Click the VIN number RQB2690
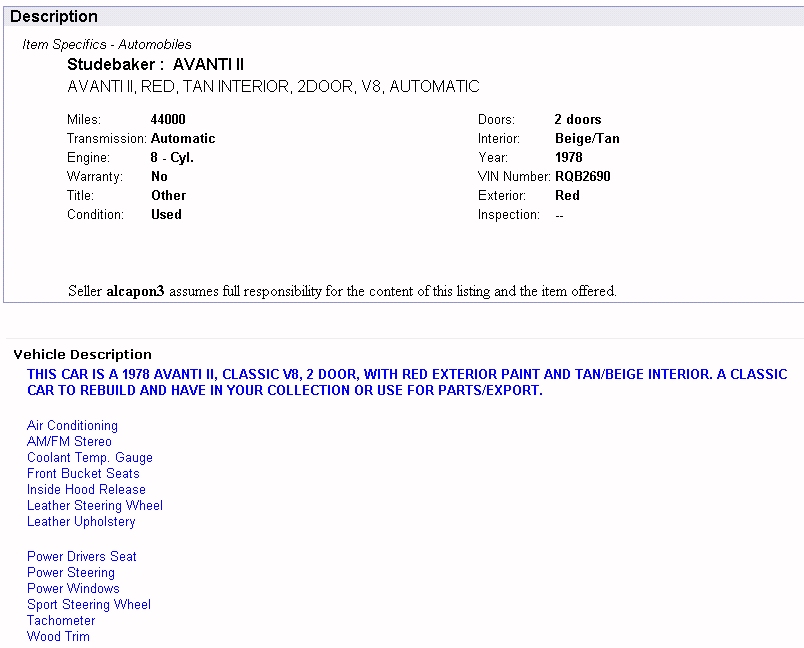The image size is (804, 648). 582,177
